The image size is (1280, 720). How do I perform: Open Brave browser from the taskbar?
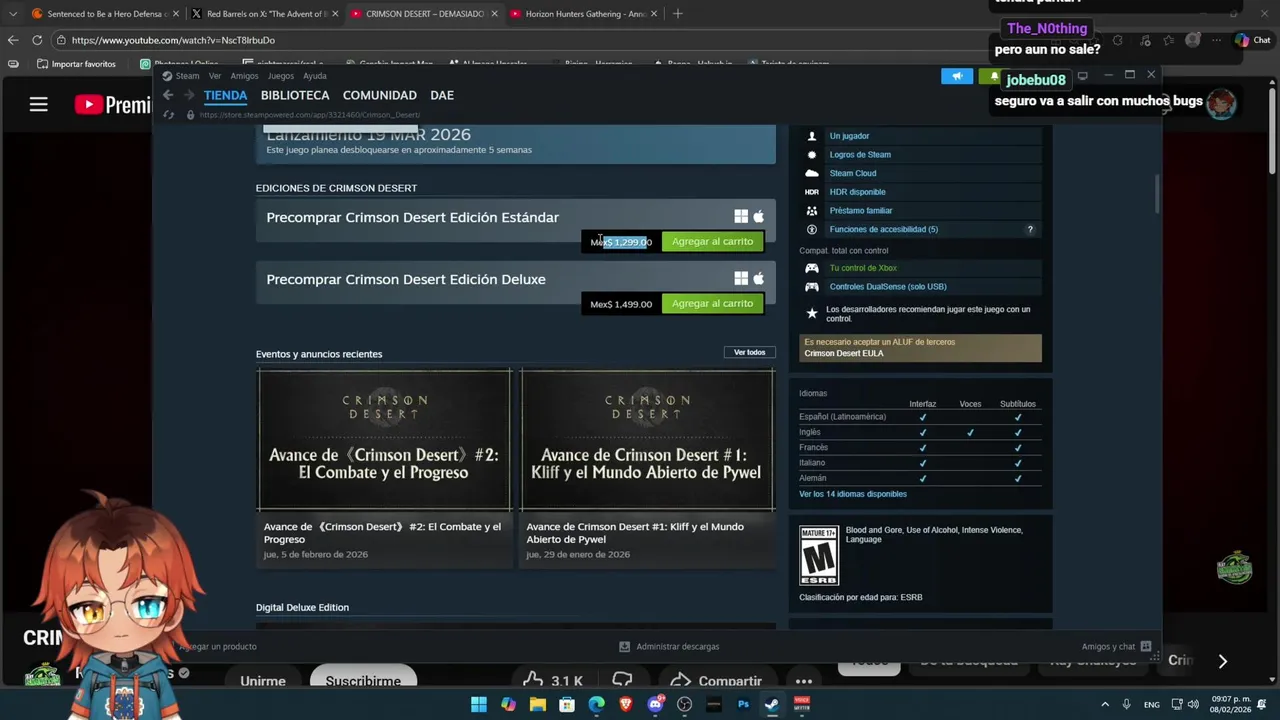[x=626, y=704]
